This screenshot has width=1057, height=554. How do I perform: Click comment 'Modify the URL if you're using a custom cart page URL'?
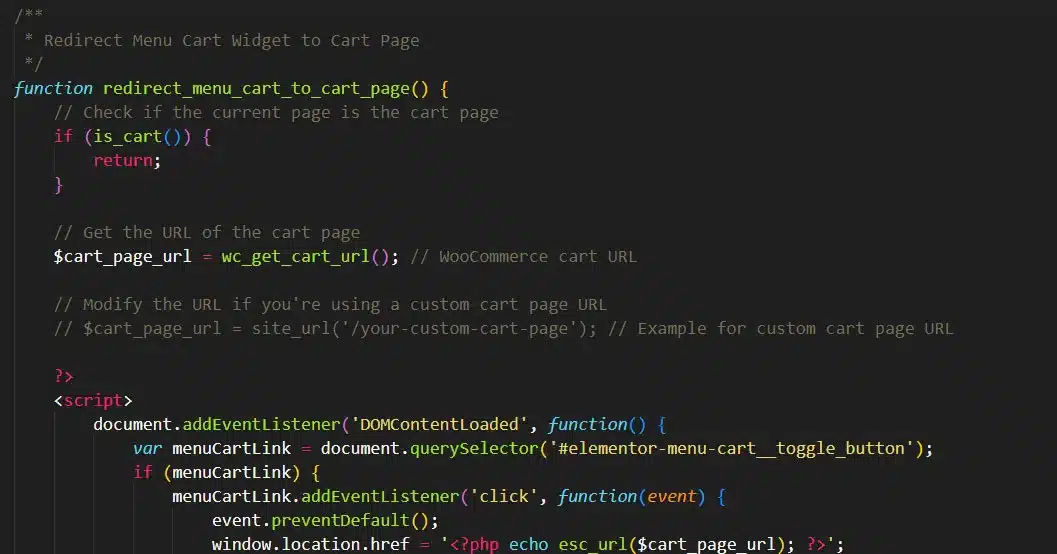point(330,305)
